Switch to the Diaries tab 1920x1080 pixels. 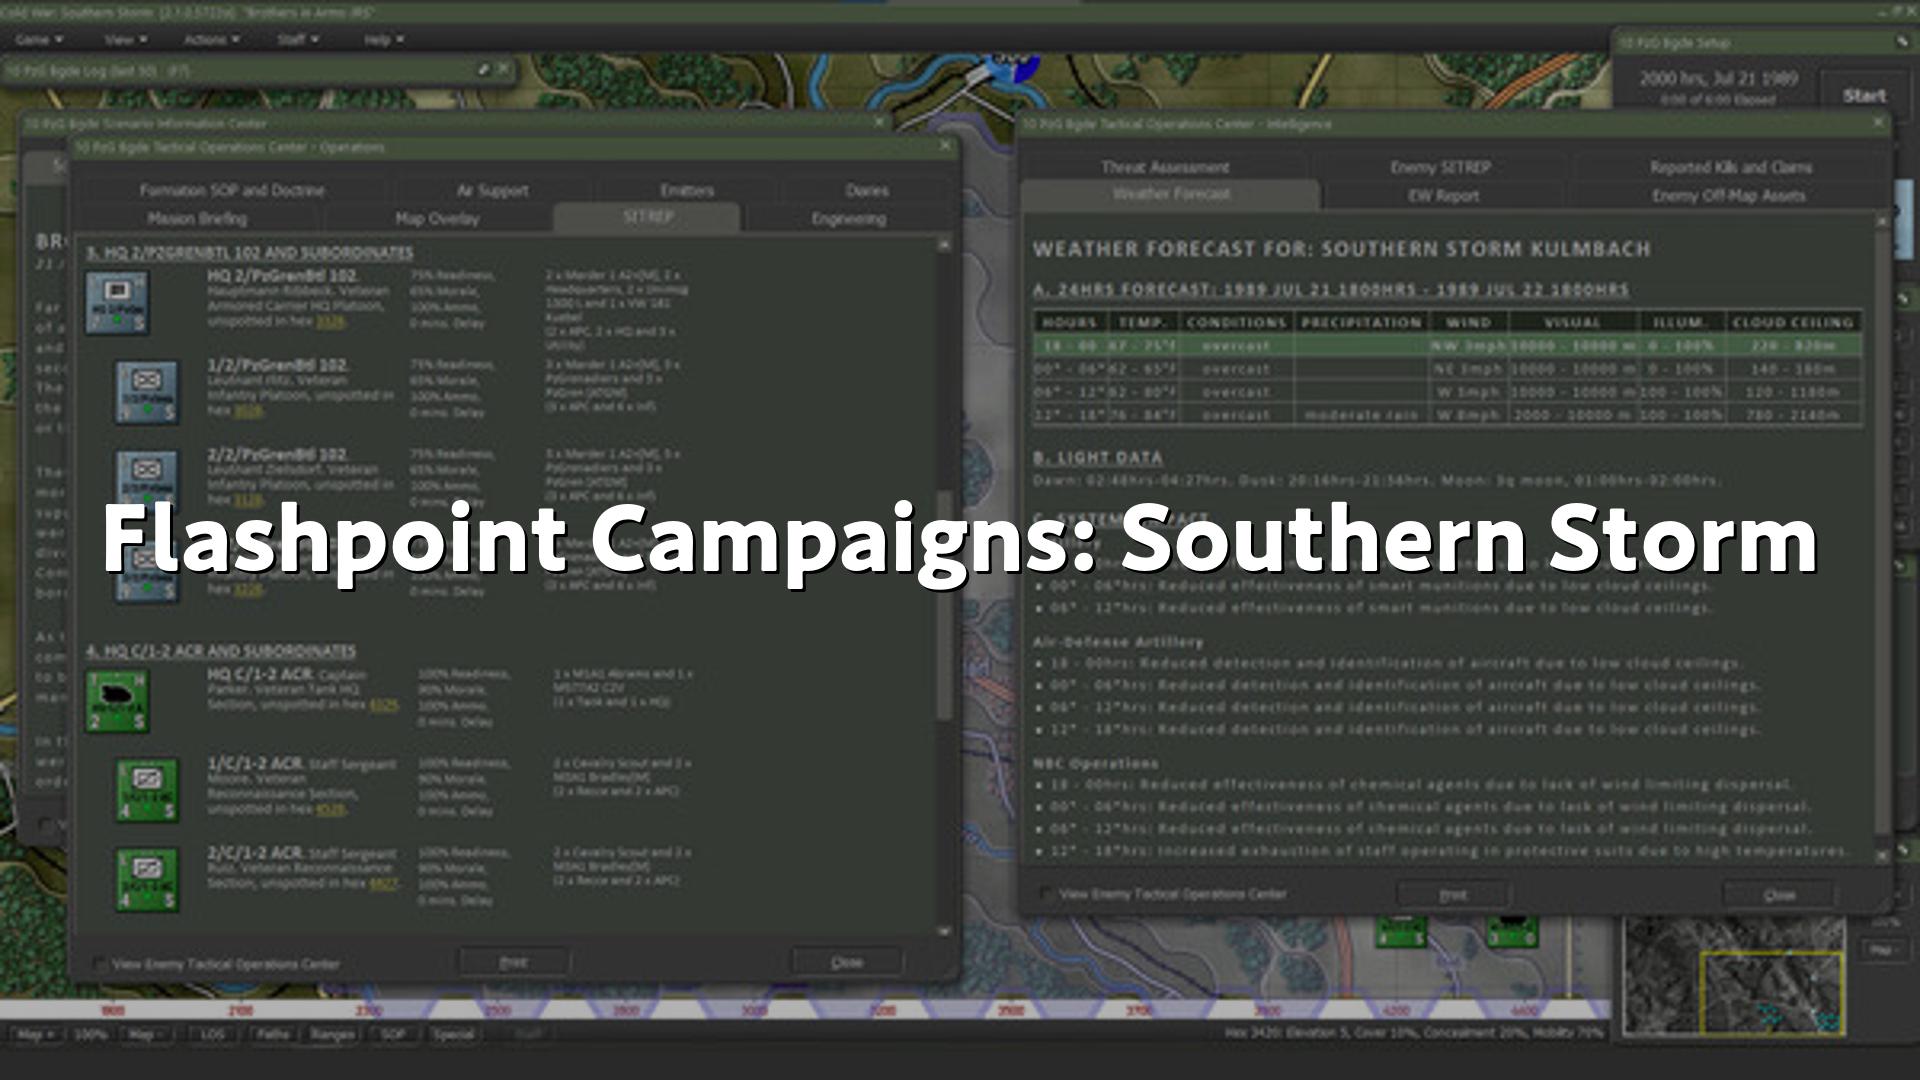[x=866, y=190]
